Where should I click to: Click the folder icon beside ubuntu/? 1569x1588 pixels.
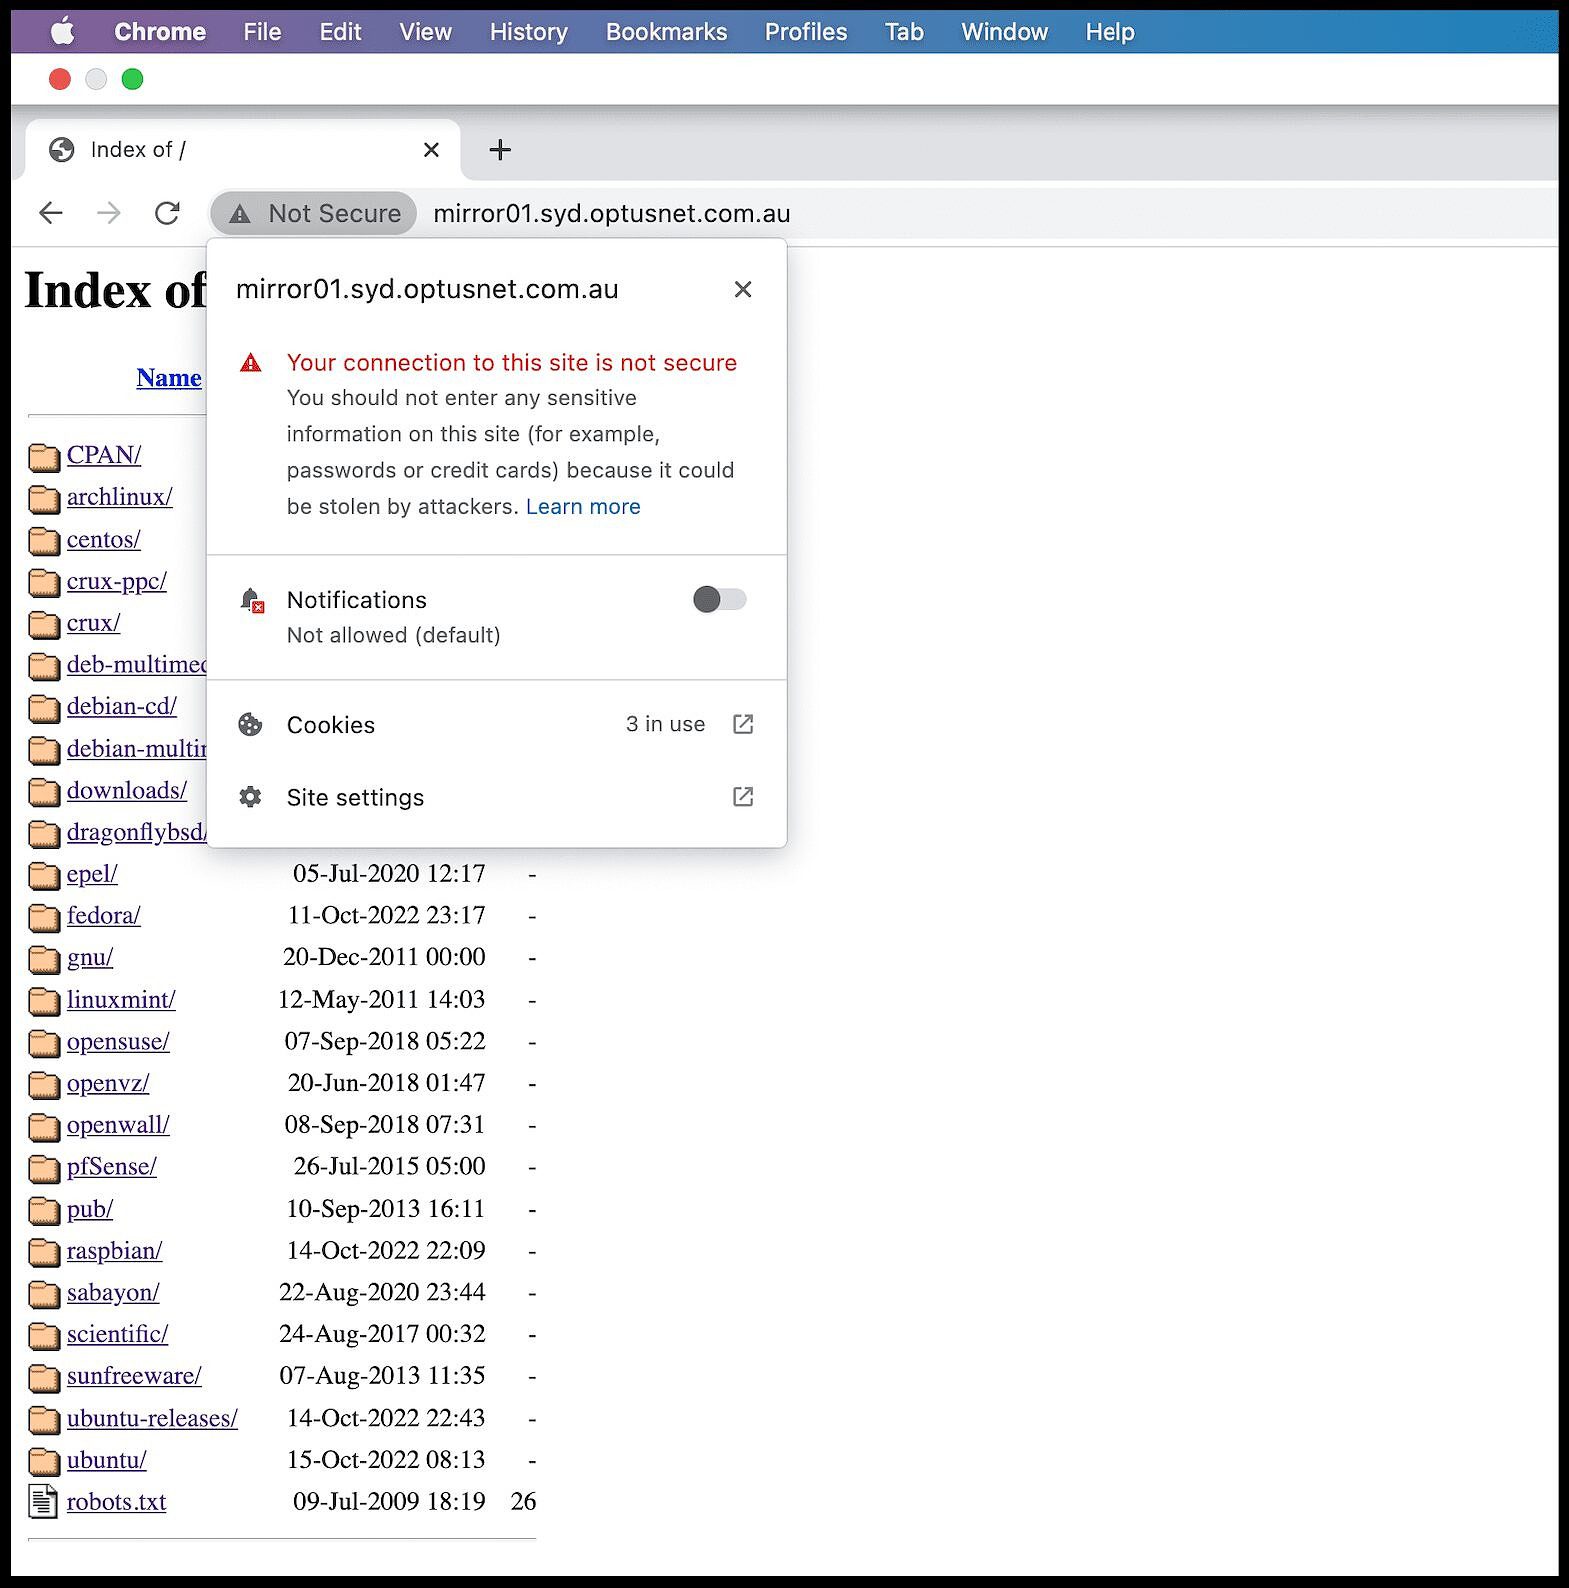pyautogui.click(x=44, y=1461)
